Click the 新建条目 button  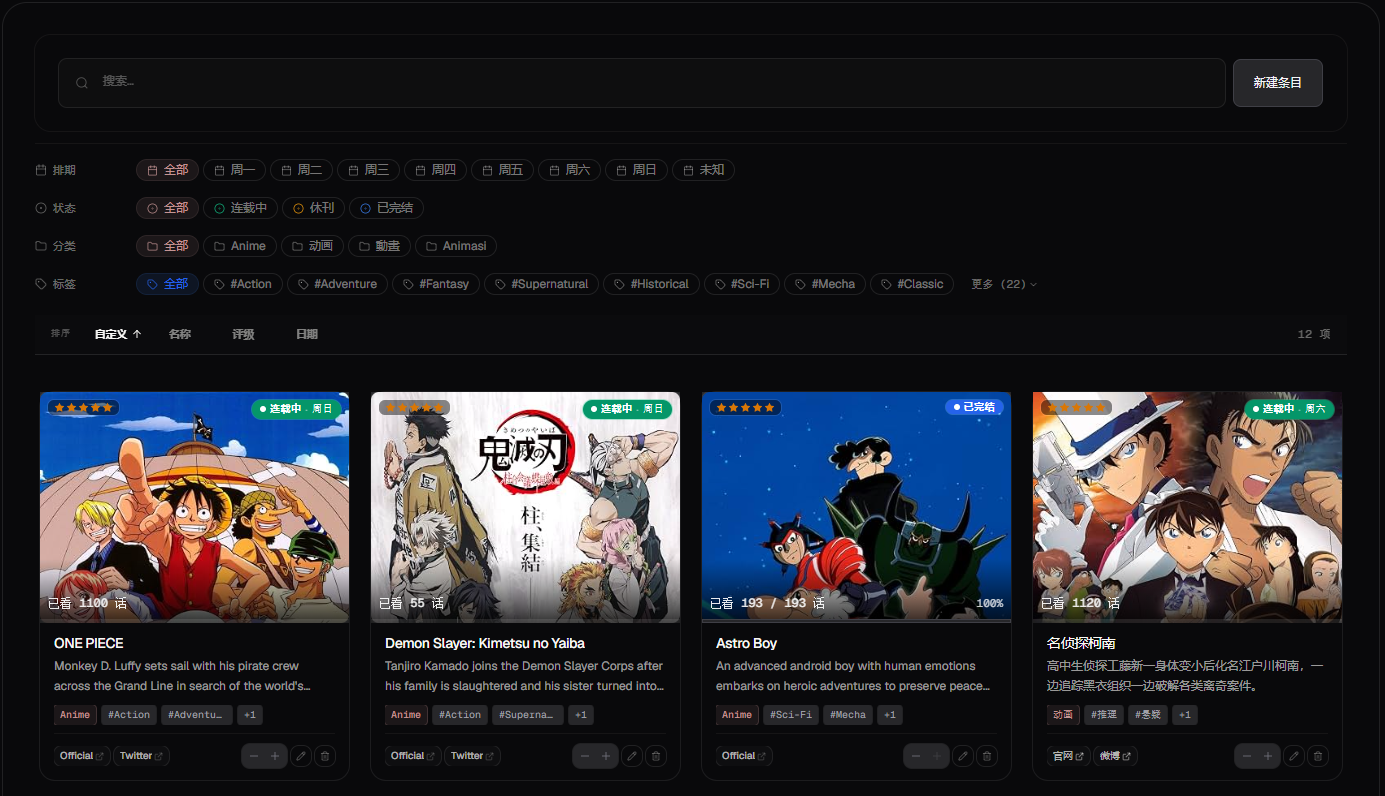(x=1278, y=83)
